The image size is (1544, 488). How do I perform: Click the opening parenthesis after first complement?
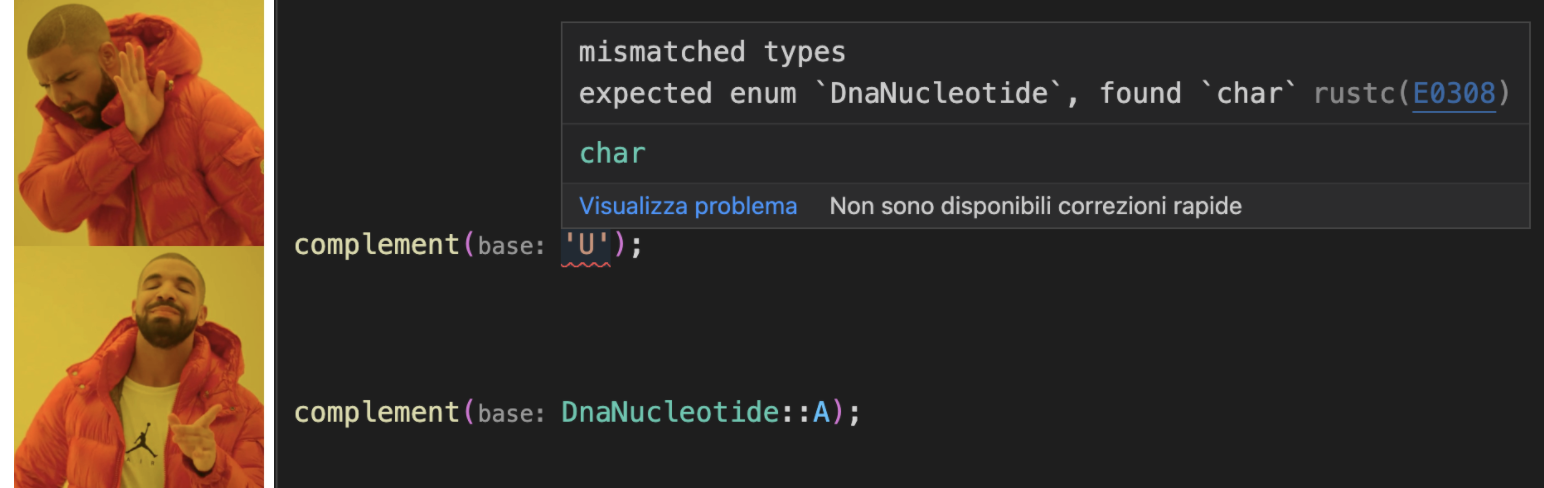click(468, 246)
